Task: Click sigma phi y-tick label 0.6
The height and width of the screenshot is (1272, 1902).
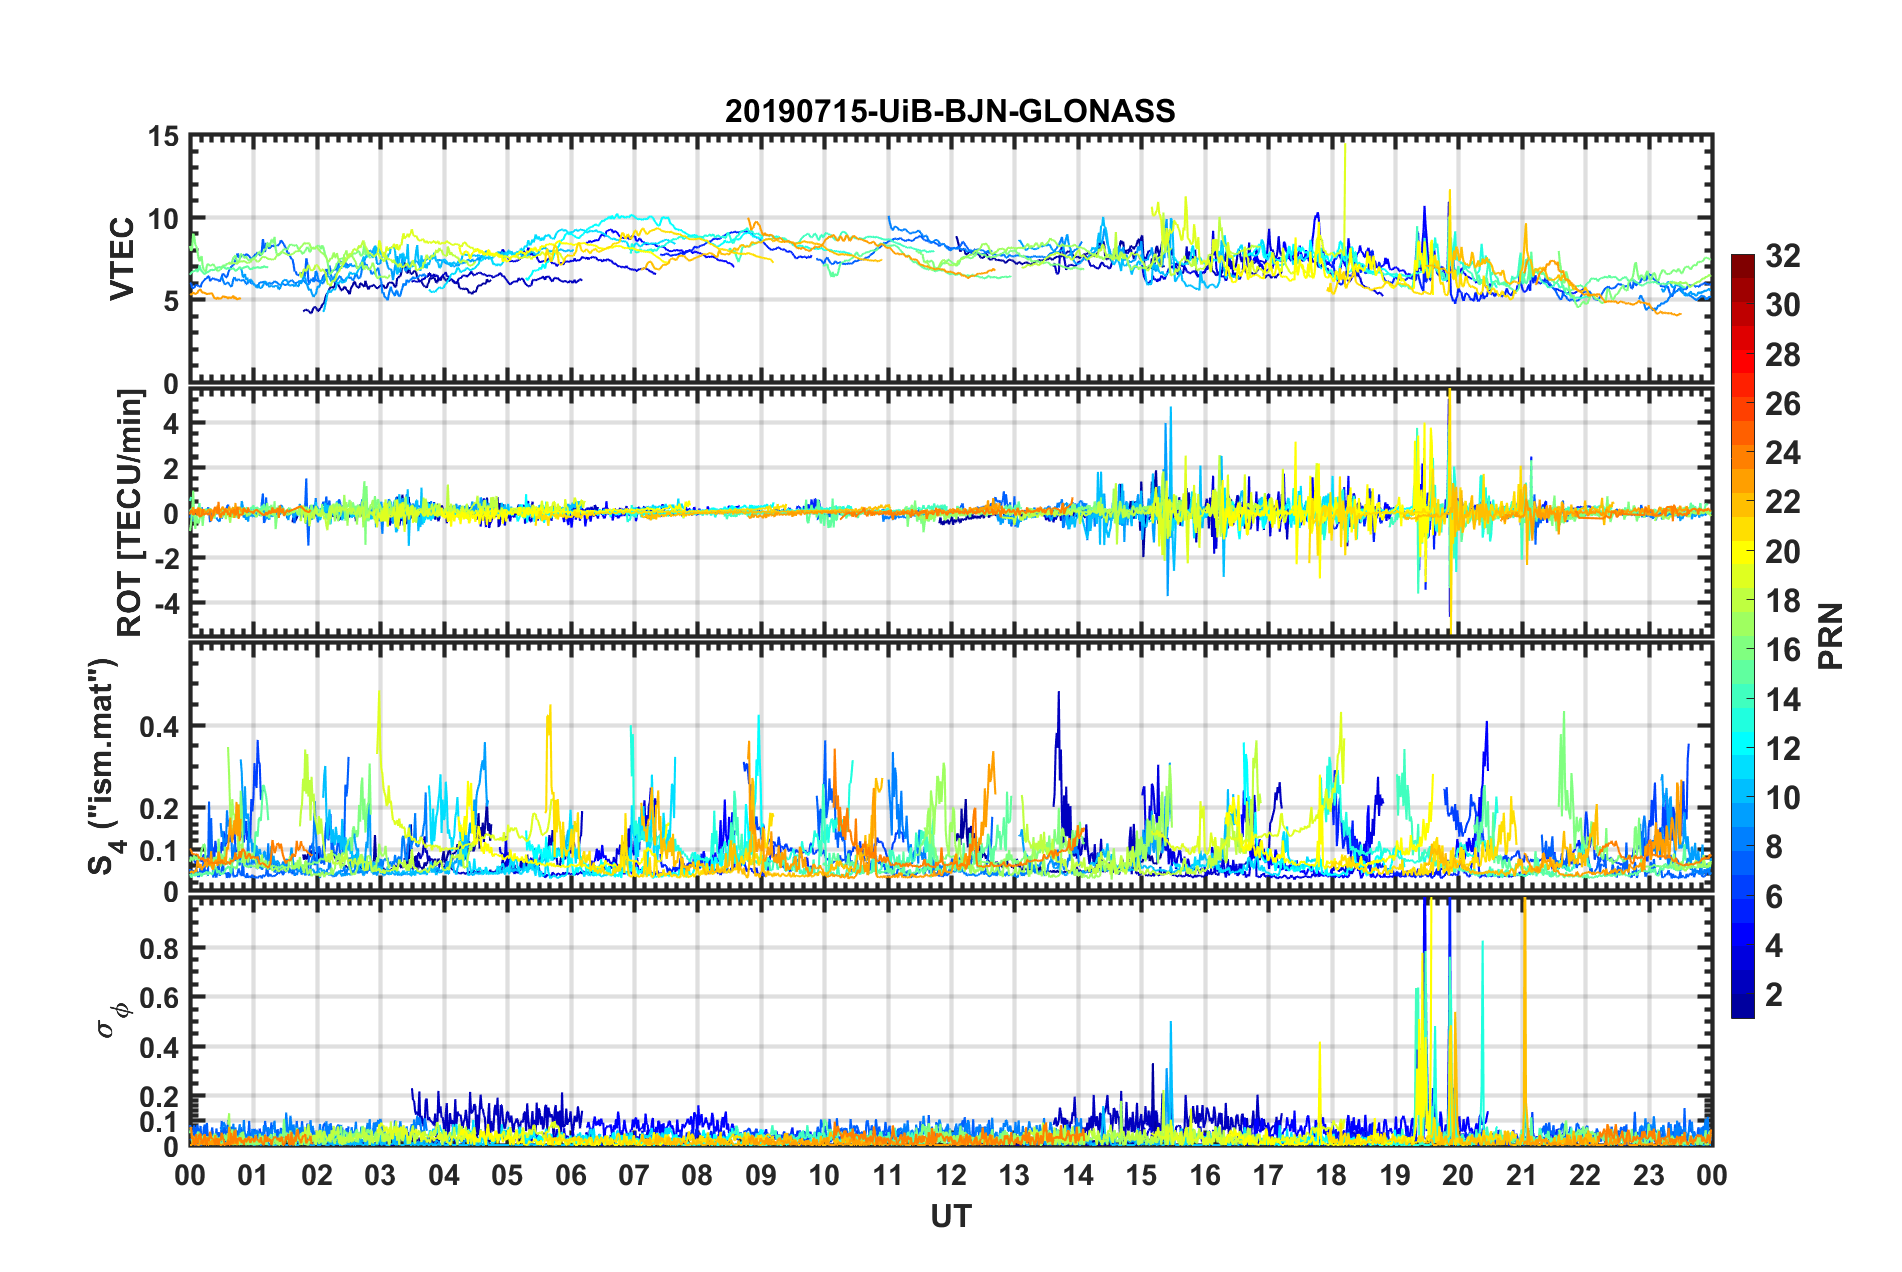Action: pyautogui.click(x=160, y=998)
